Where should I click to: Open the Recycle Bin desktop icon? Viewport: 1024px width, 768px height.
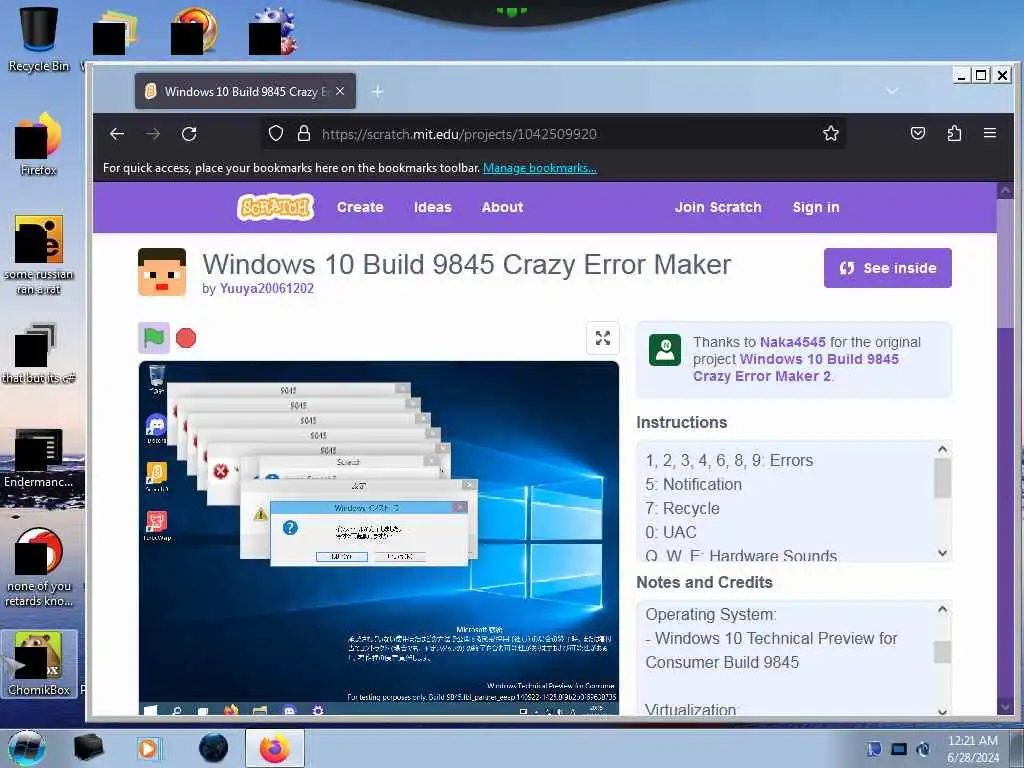39,38
